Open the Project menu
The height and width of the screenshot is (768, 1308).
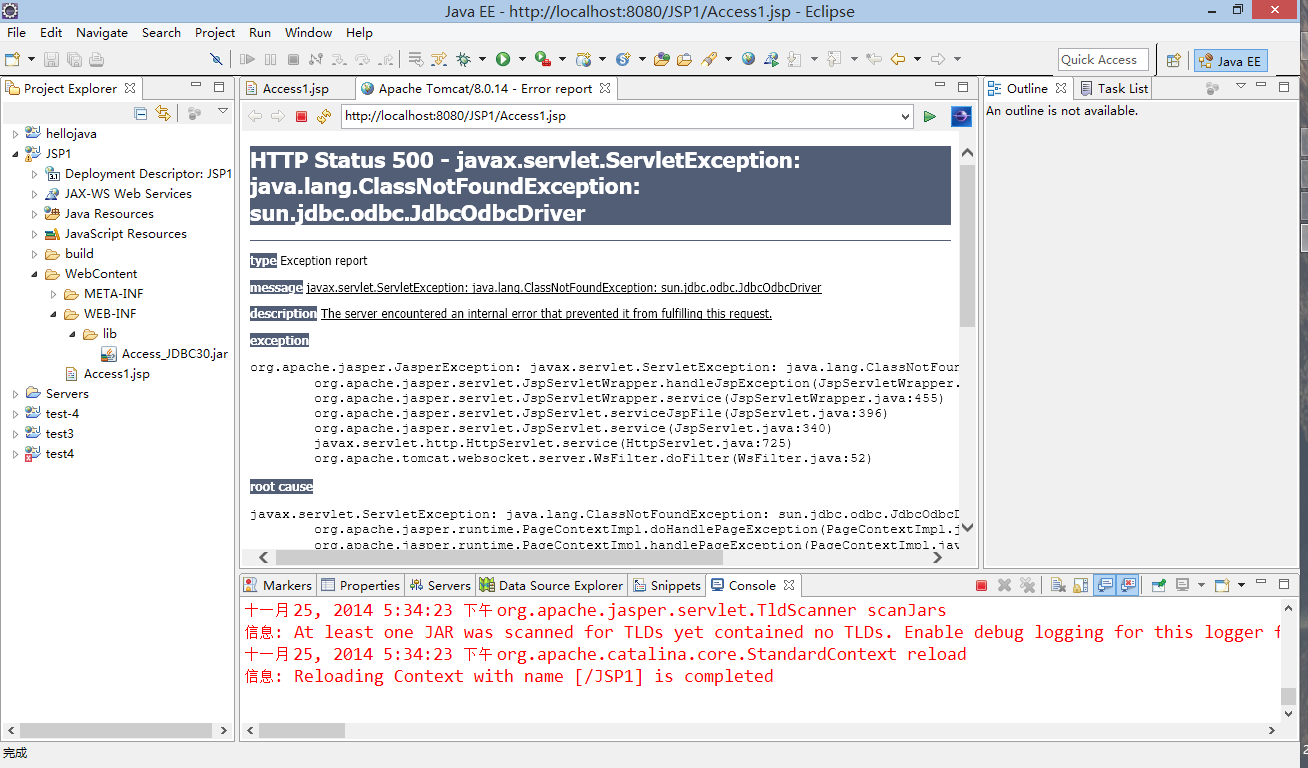[x=215, y=32]
